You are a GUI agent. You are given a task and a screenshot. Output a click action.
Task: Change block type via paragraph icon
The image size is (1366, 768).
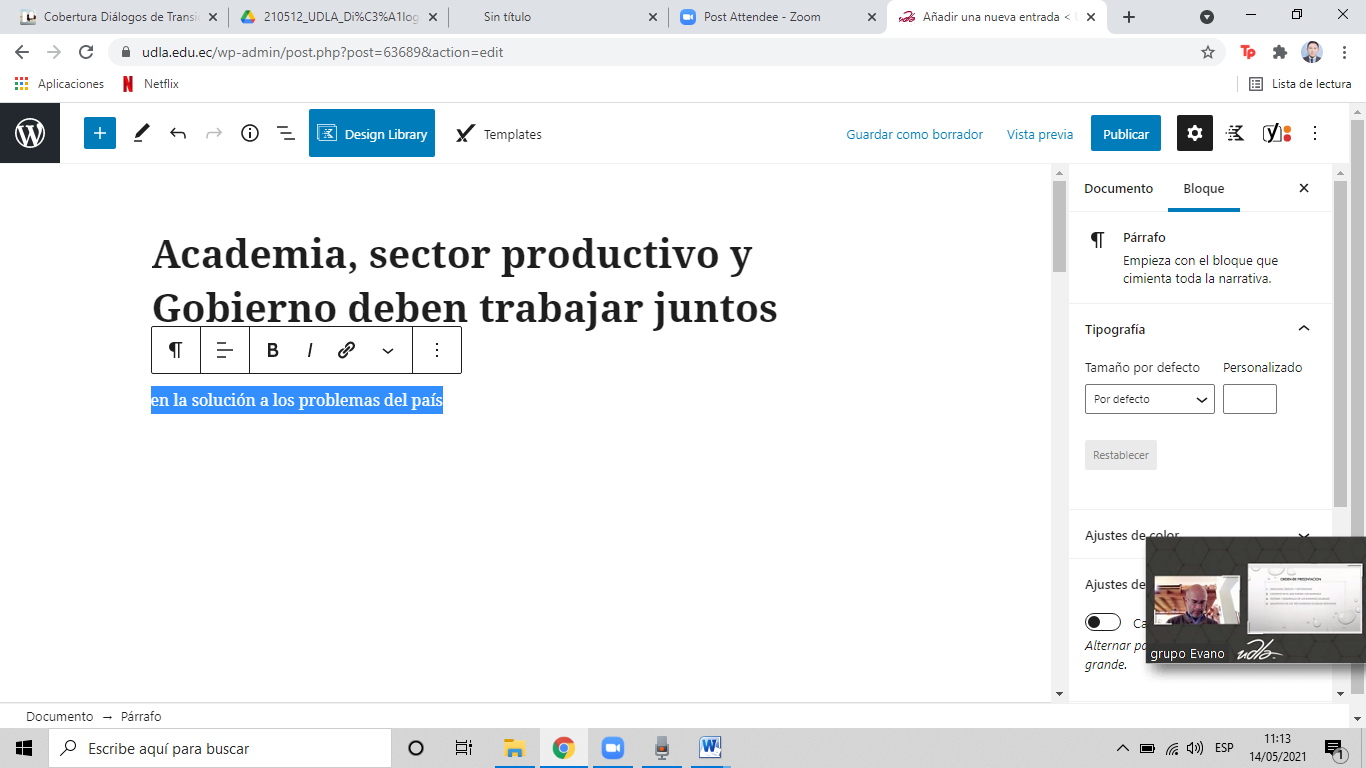tap(176, 350)
